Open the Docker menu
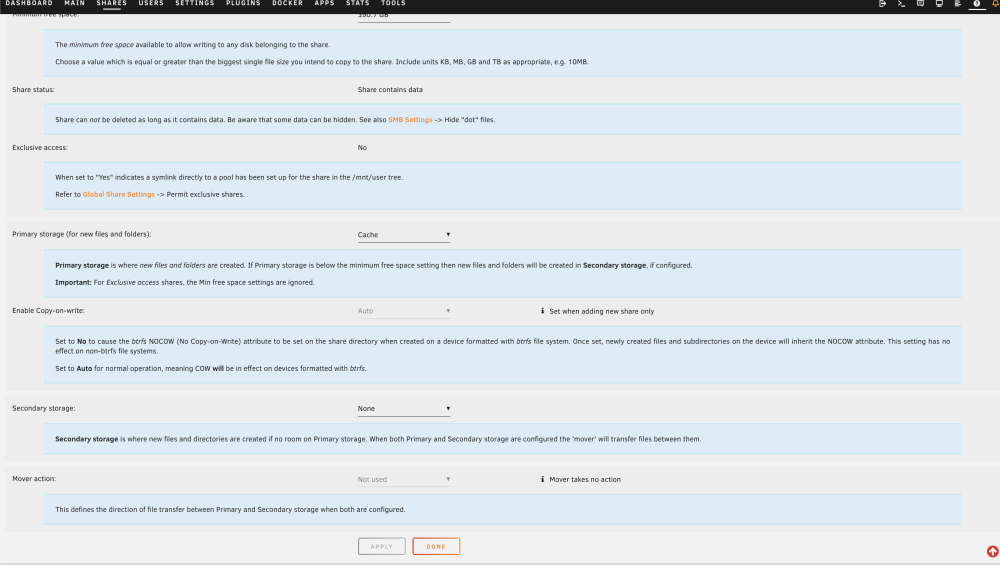 pyautogui.click(x=287, y=3)
